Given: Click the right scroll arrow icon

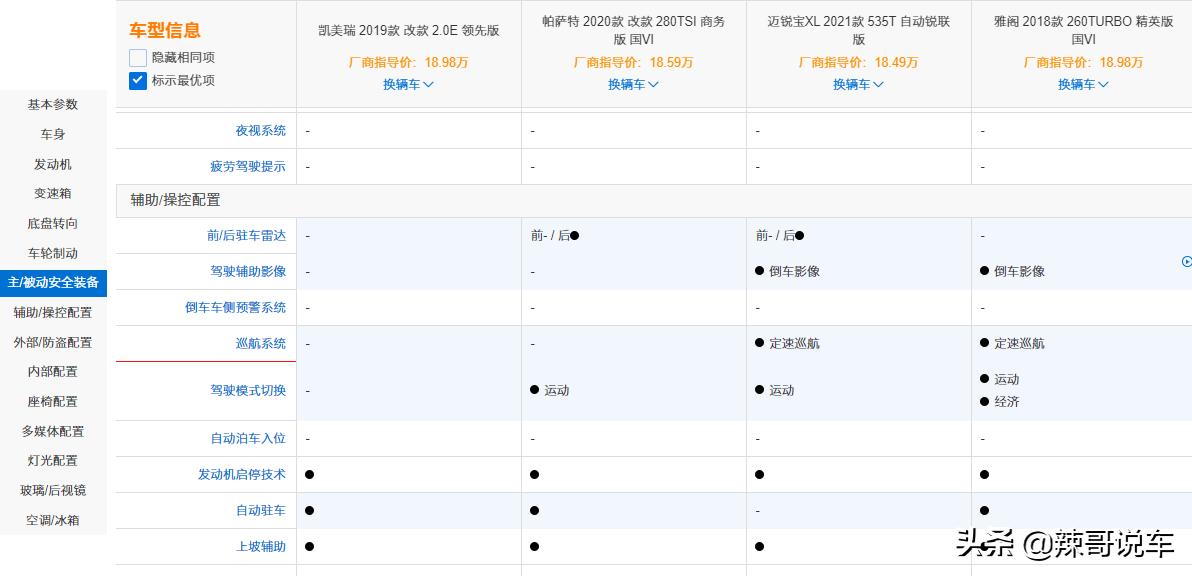Looking at the screenshot, I should 1186,262.
